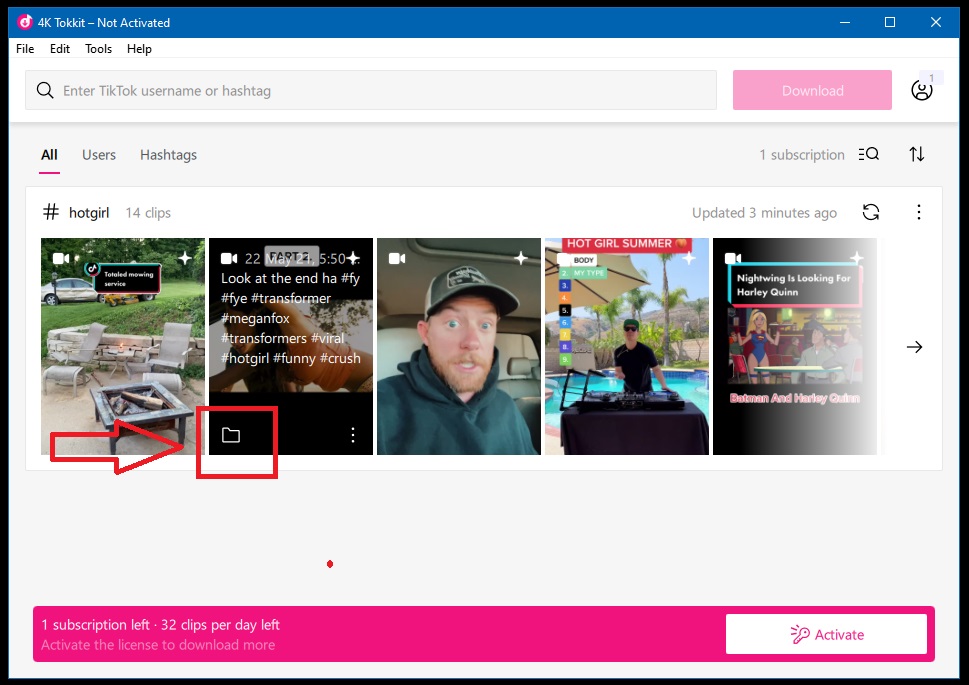Screen dimensions: 969x685
Task: Click the Download button
Action: tap(811, 89)
